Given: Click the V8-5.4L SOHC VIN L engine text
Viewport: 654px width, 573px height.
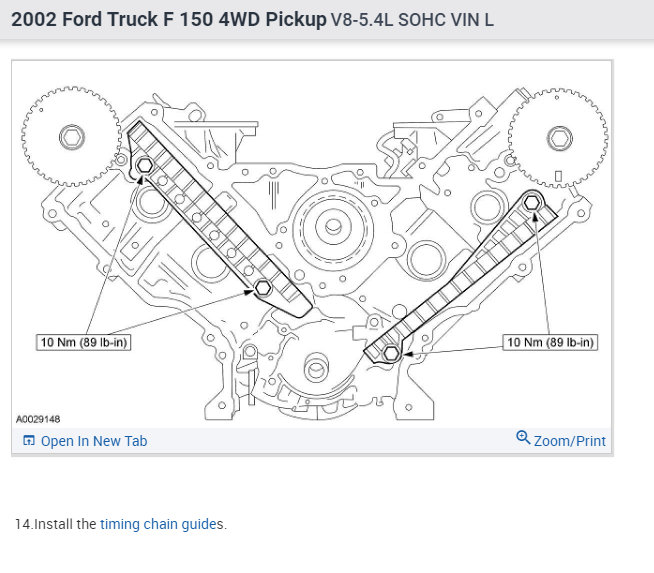Looking at the screenshot, I should pos(412,20).
